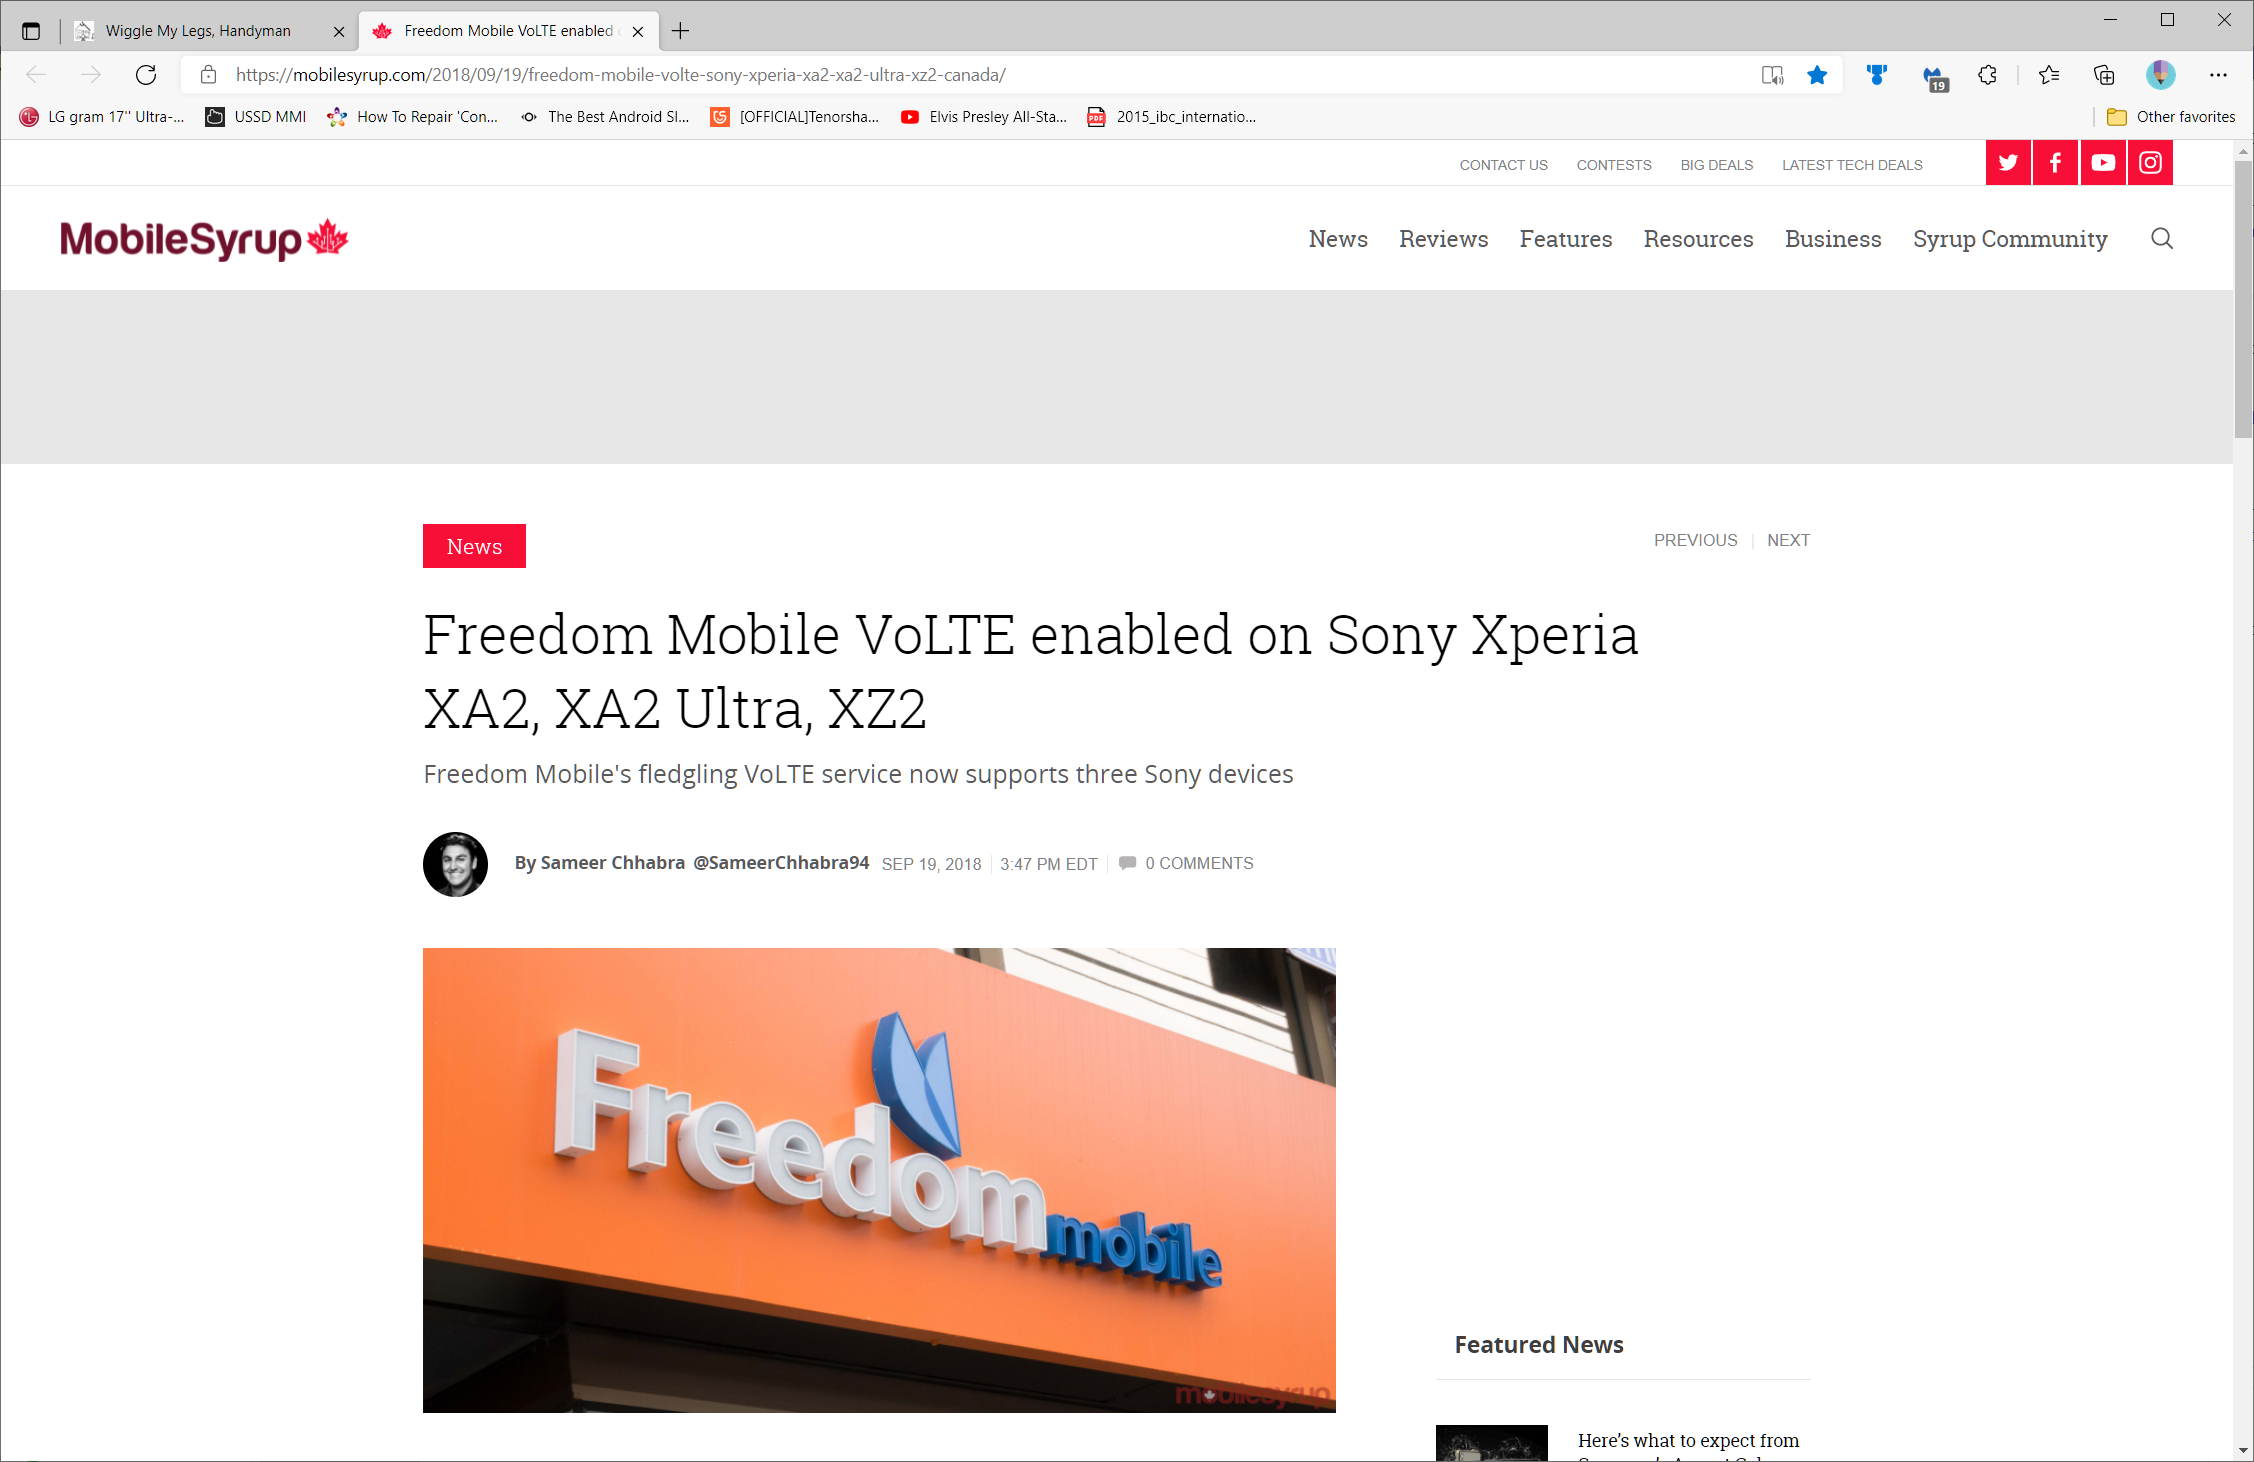Open MobileSyrup Twitter page icon
The width and height of the screenshot is (2254, 1462).
pyautogui.click(x=2008, y=163)
